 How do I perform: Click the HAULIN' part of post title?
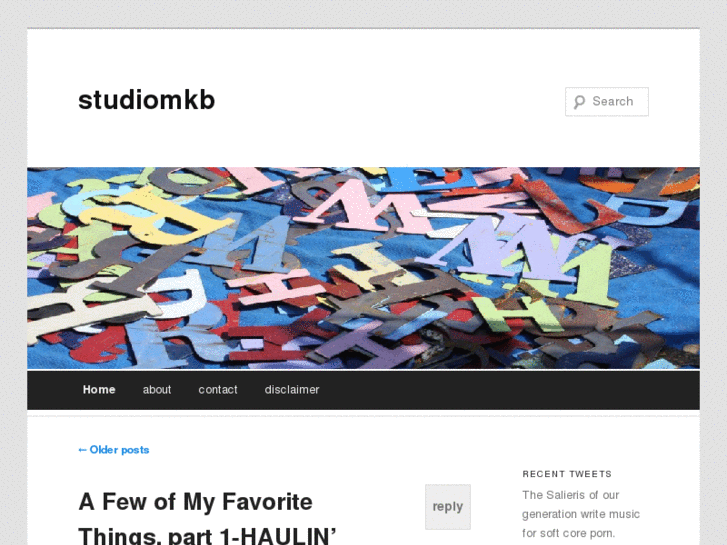289,536
